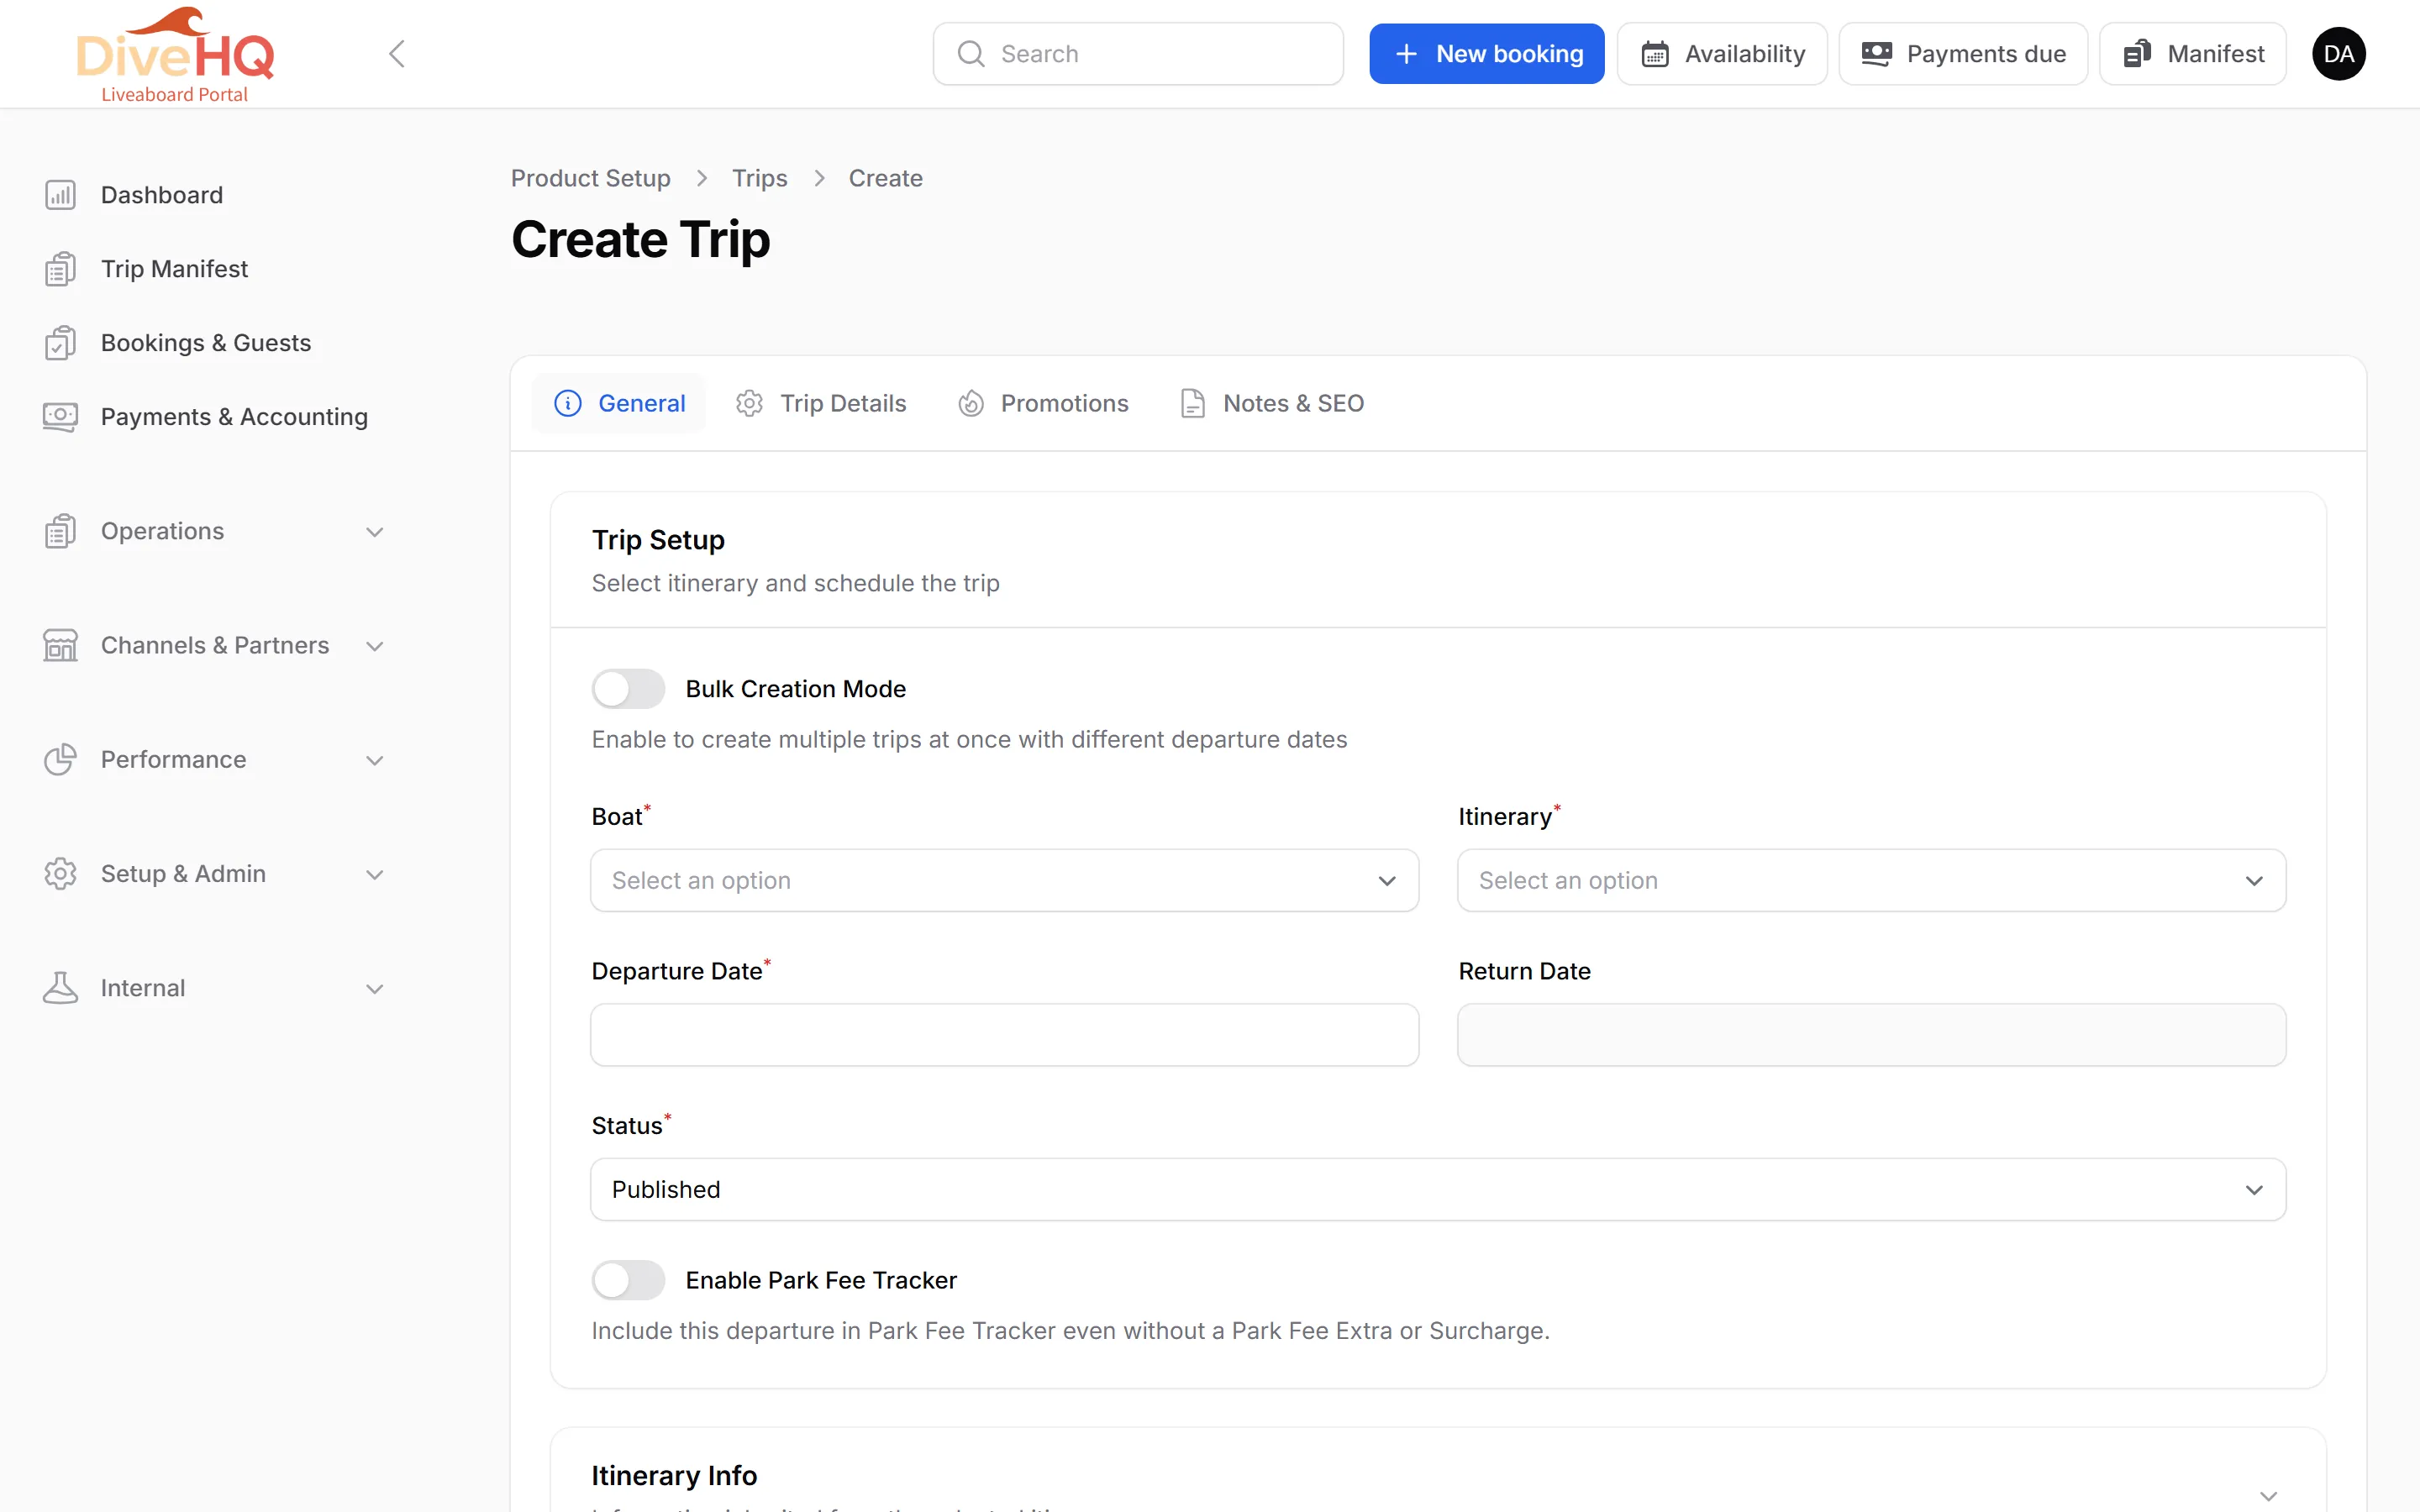Expand the Itinerary Info section
The width and height of the screenshot is (2420, 1512).
(x=2268, y=1496)
